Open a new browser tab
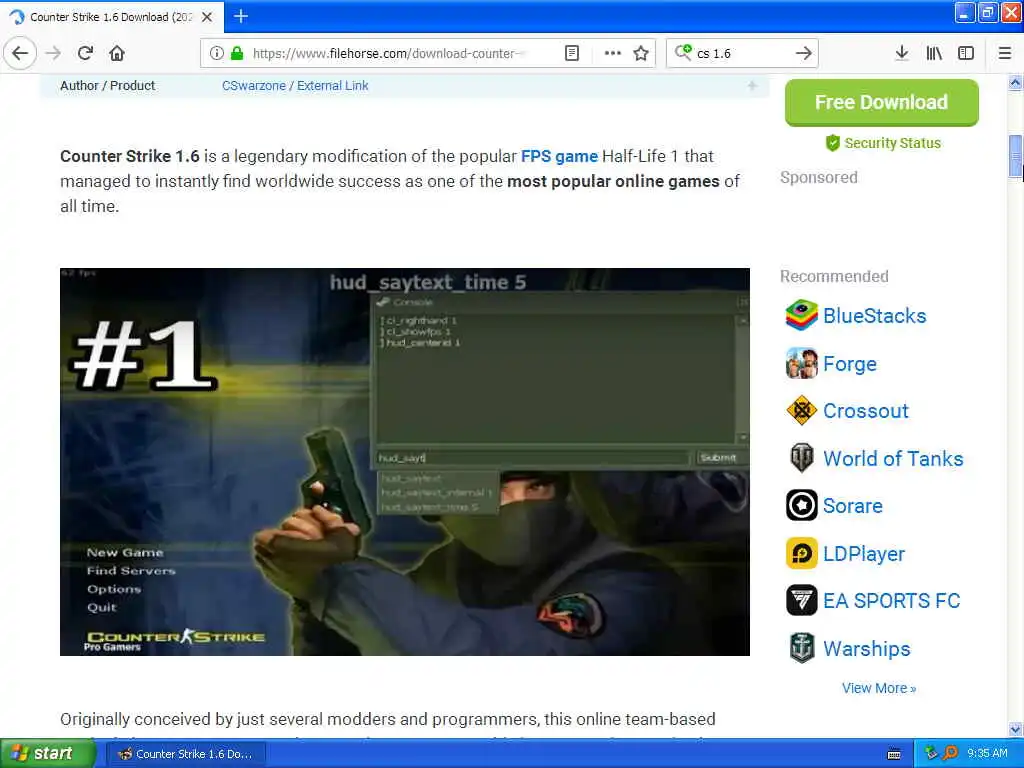 (x=240, y=16)
